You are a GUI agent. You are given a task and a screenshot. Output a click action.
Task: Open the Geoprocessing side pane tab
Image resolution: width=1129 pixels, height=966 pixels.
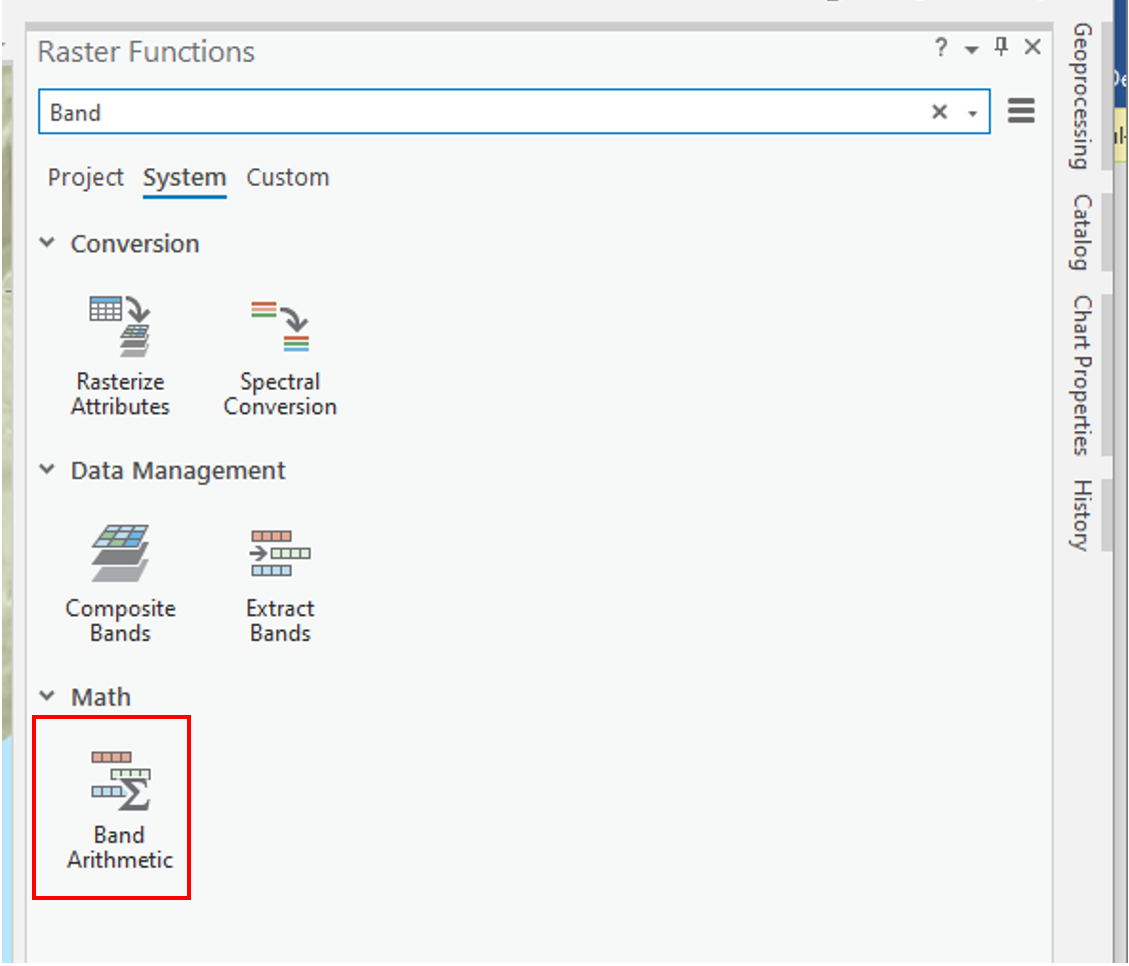1081,96
